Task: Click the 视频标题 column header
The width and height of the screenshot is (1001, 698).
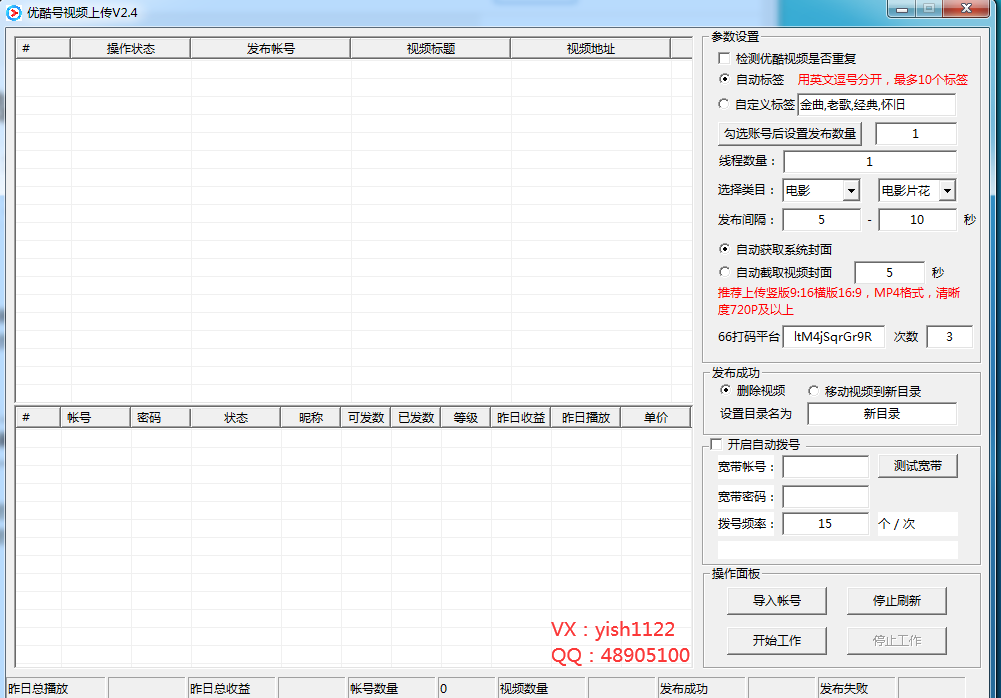Action: pyautogui.click(x=431, y=49)
